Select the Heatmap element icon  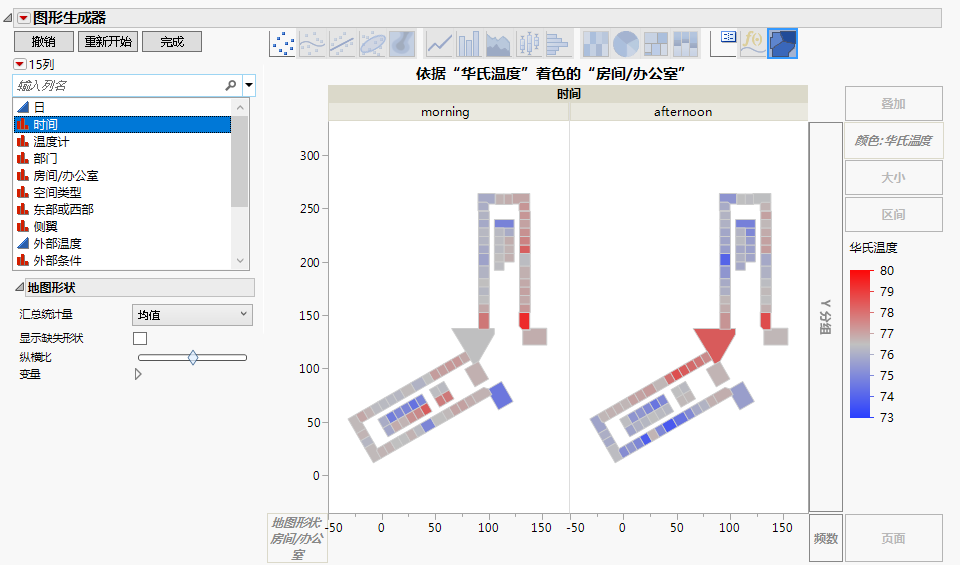(596, 44)
